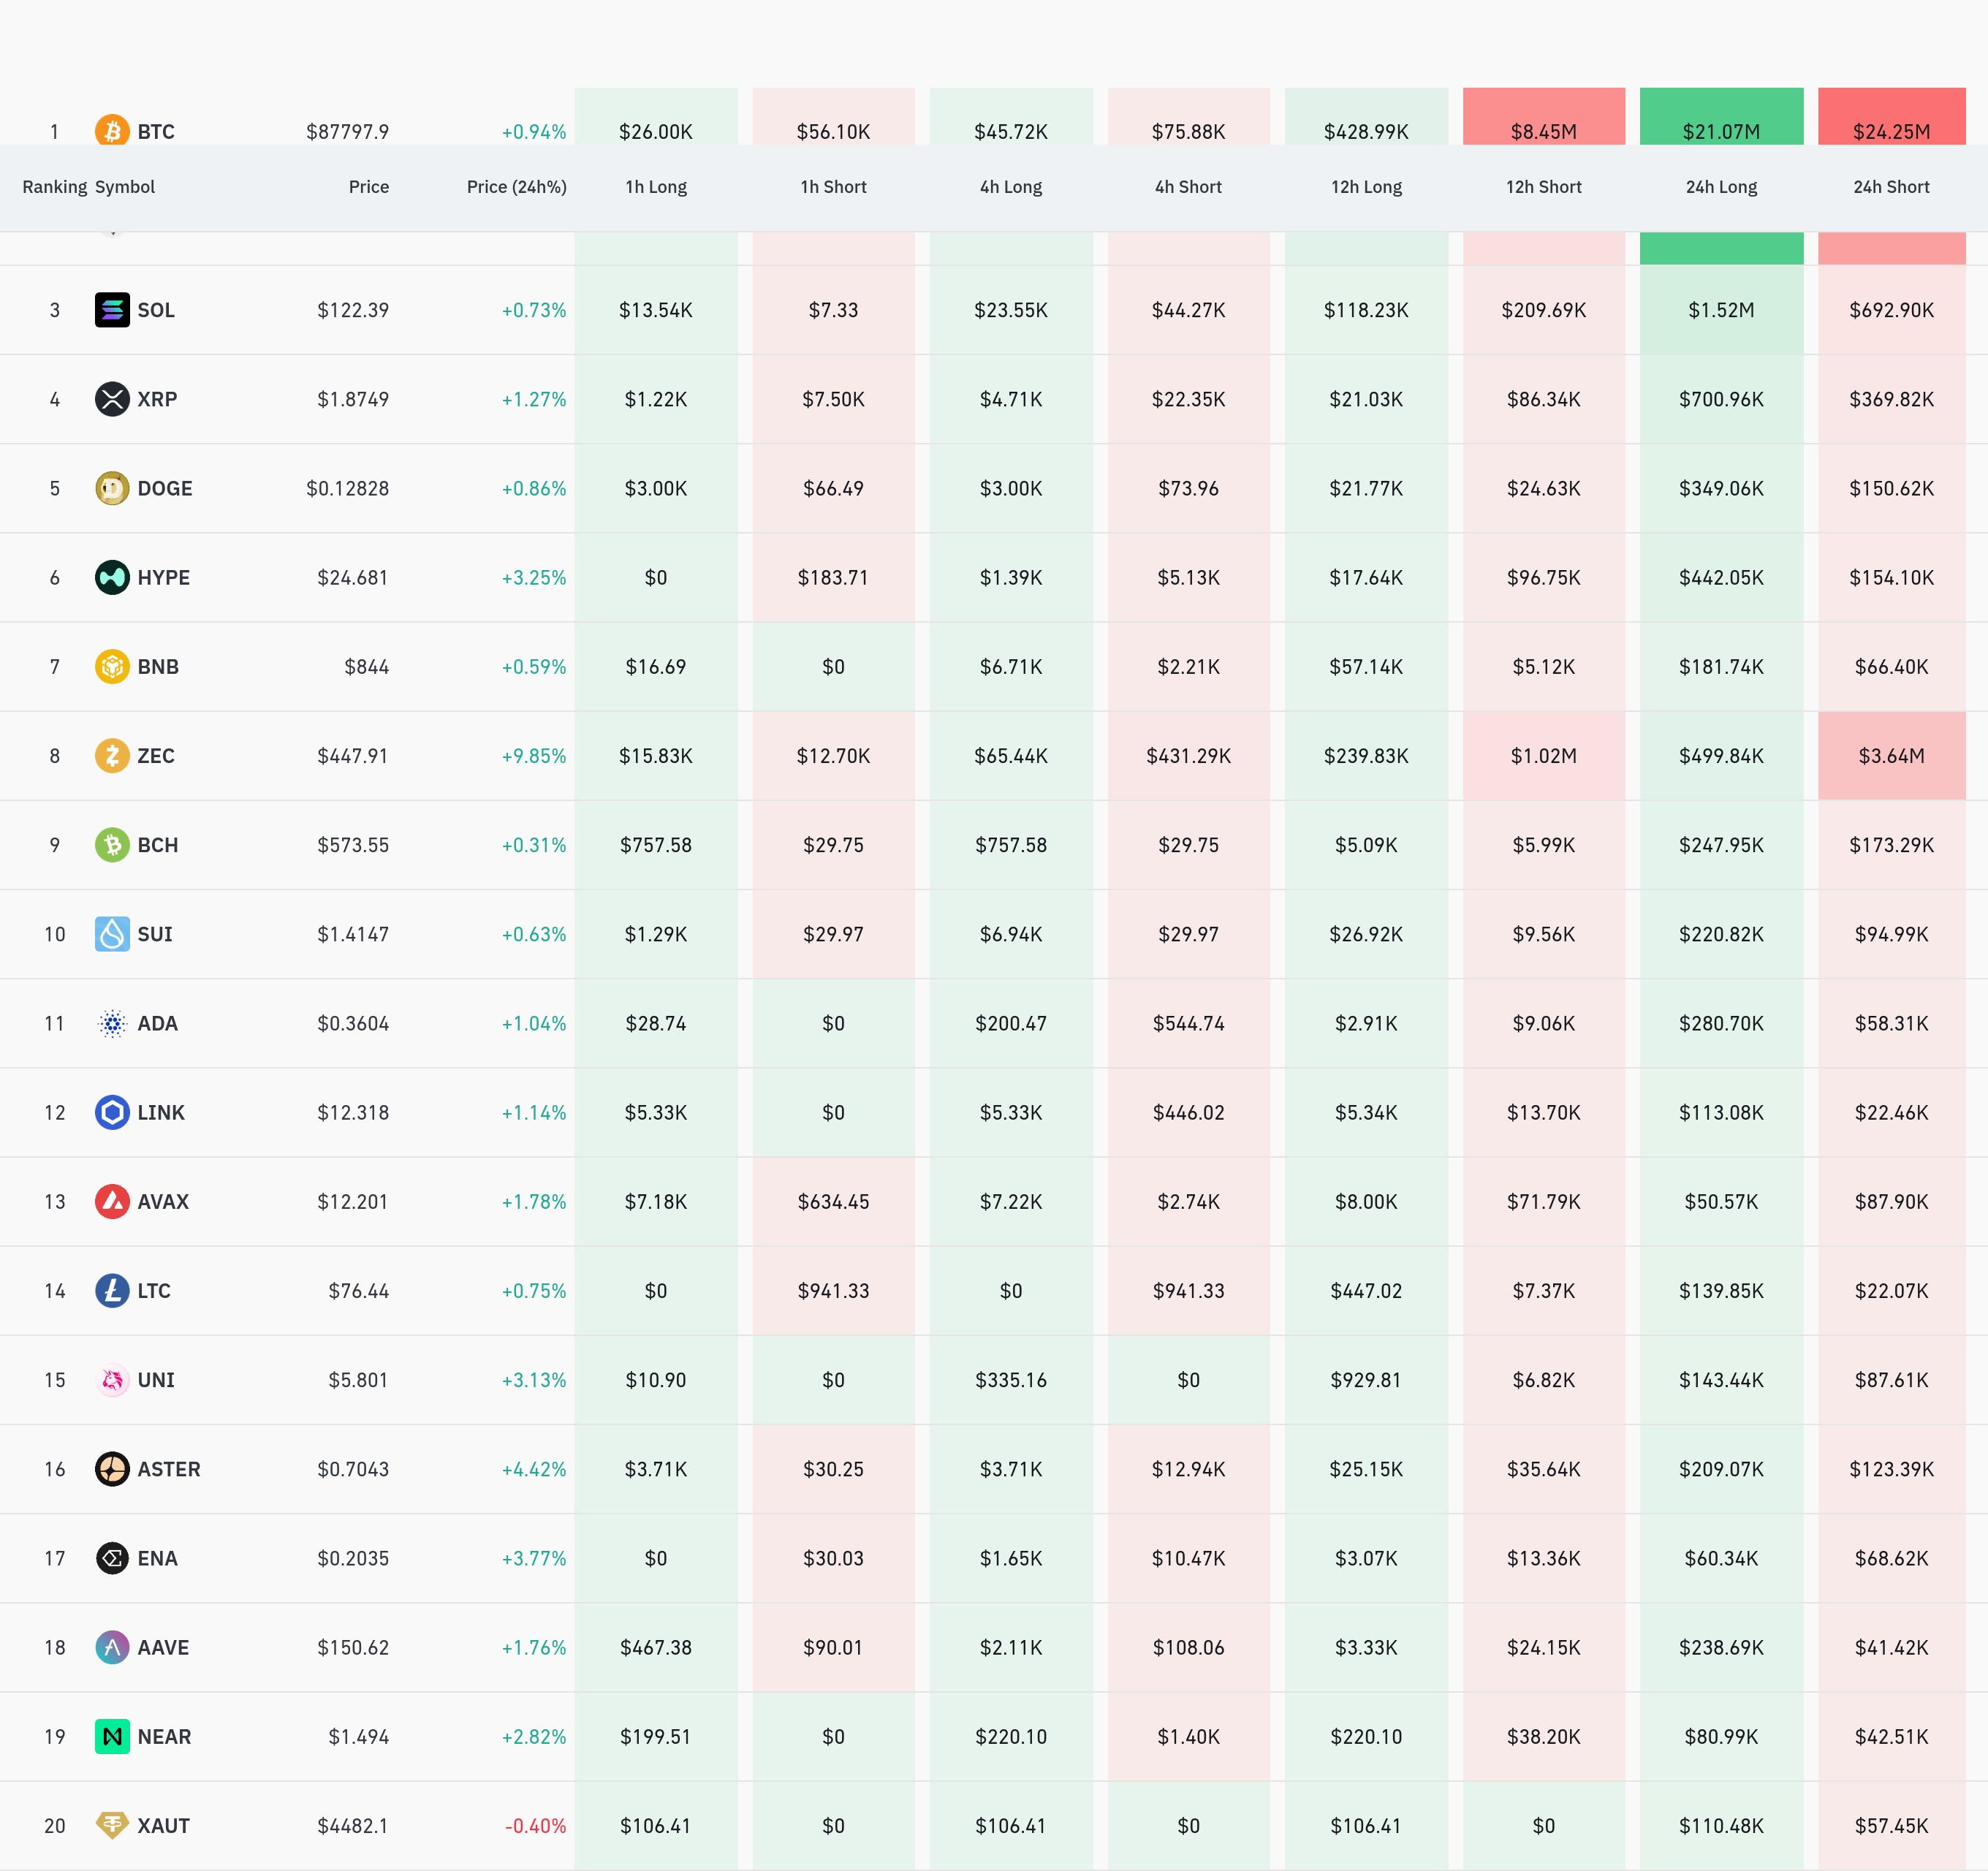
Task: Click the XRP coin icon
Action: click(x=112, y=399)
